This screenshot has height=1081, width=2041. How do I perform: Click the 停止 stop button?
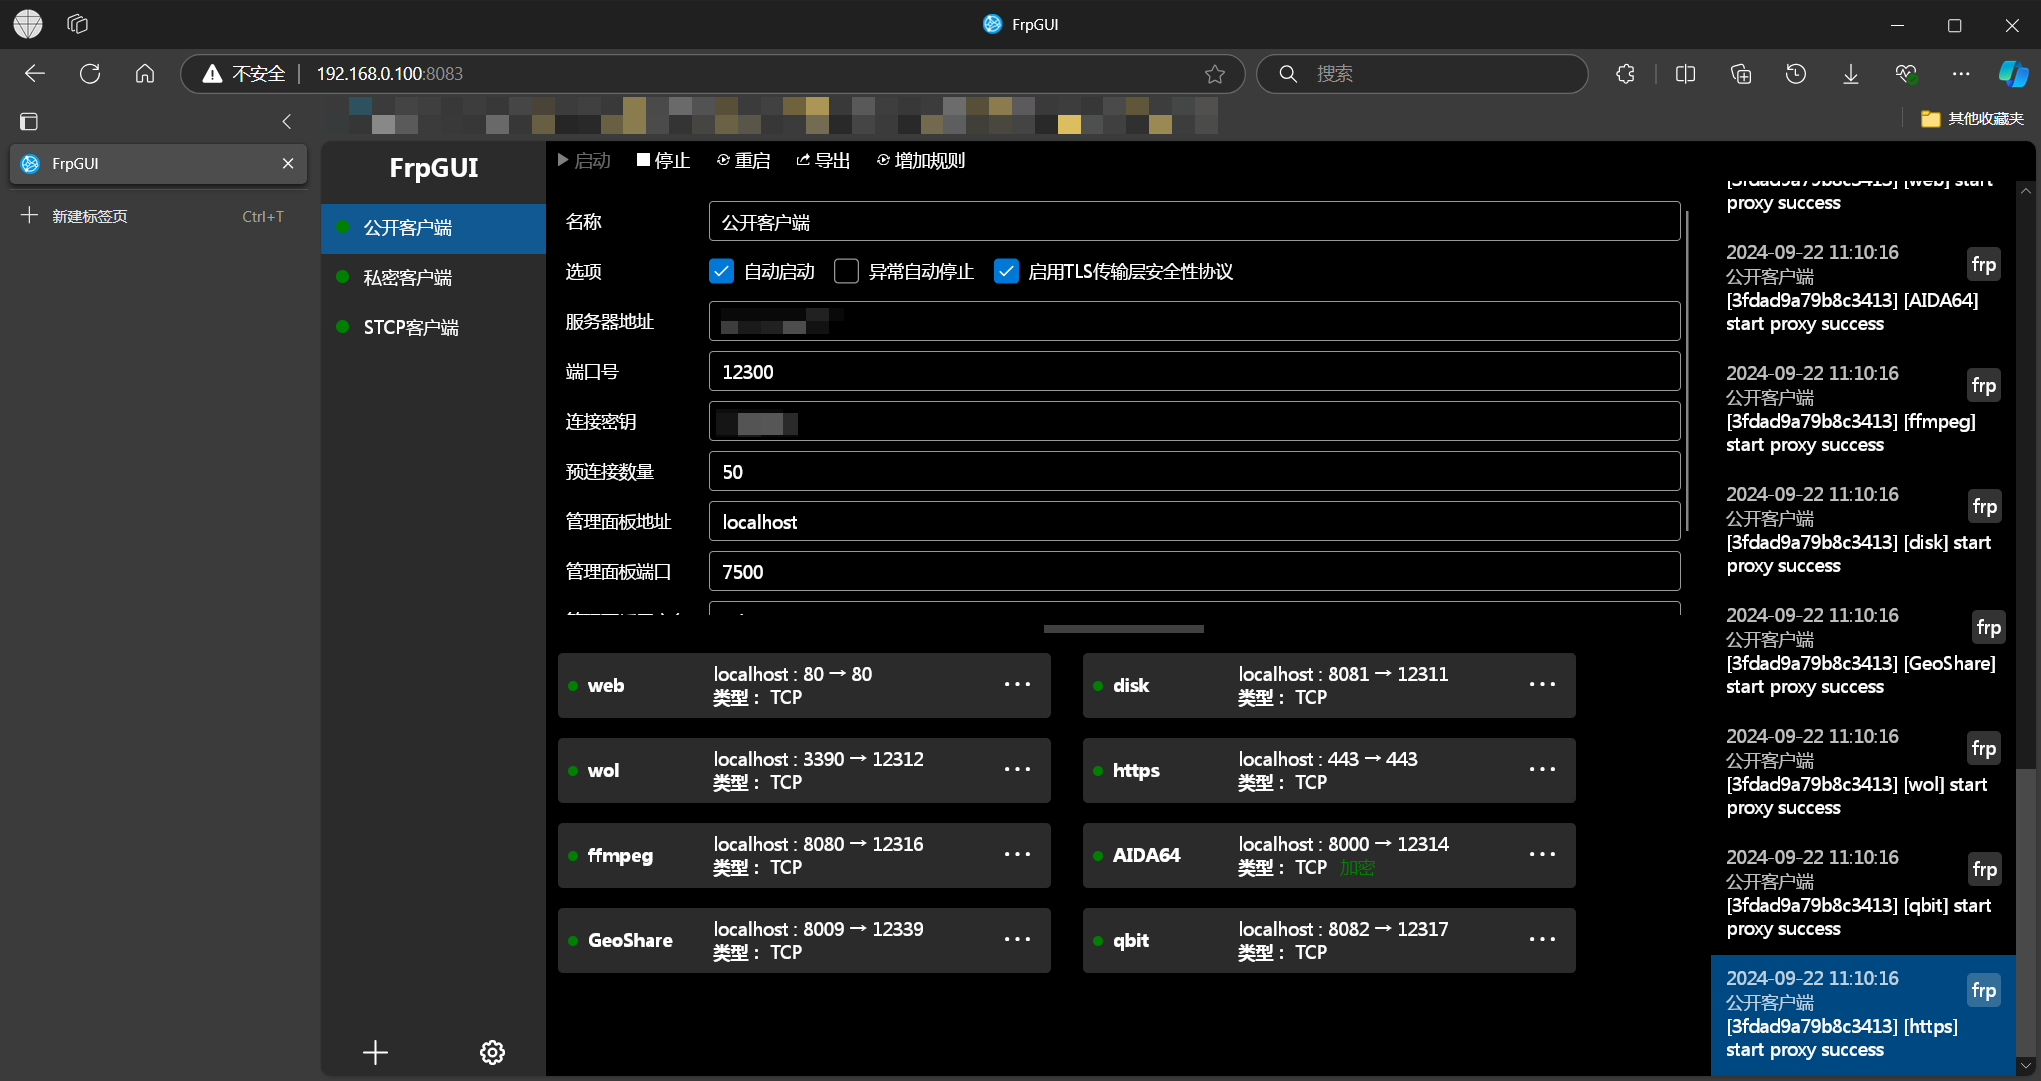pos(664,161)
